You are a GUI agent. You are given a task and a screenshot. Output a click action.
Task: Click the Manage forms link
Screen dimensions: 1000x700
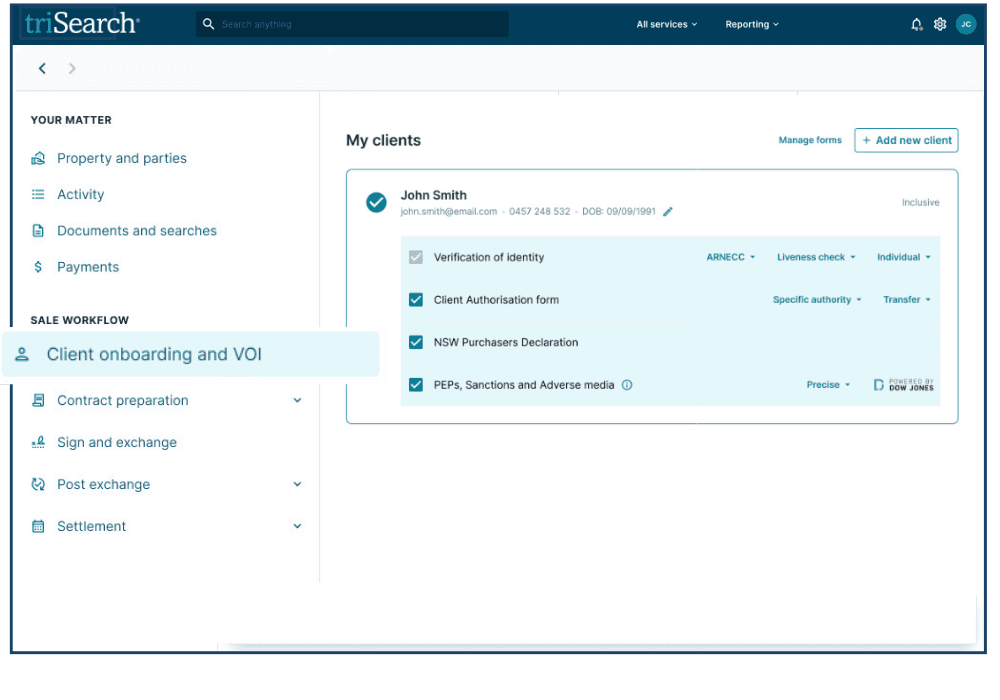pos(810,141)
